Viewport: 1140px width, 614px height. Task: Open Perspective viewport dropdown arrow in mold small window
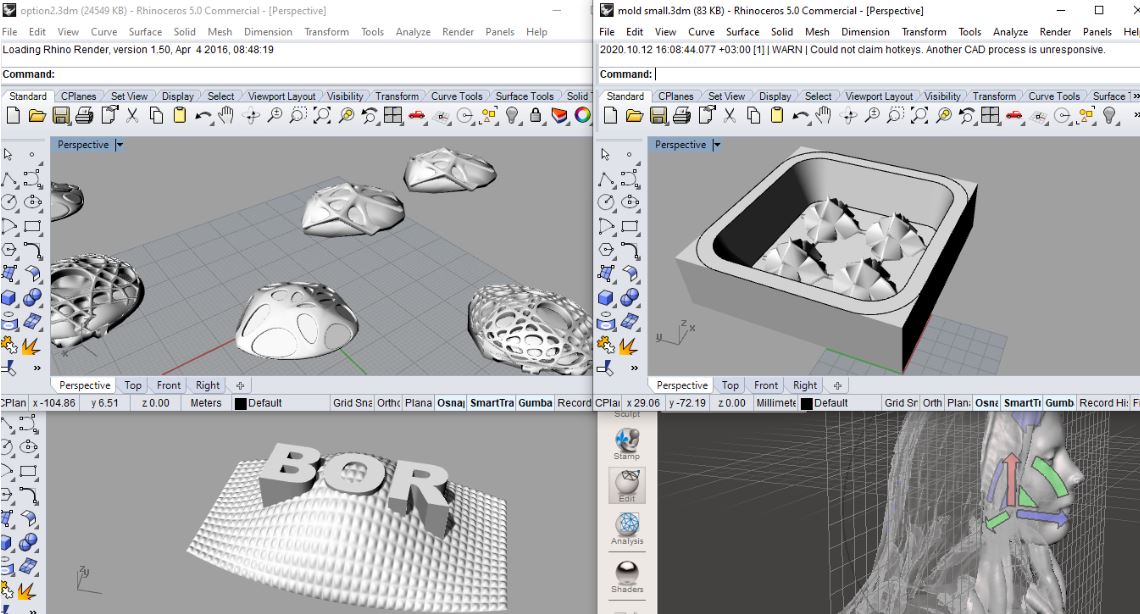coord(718,145)
